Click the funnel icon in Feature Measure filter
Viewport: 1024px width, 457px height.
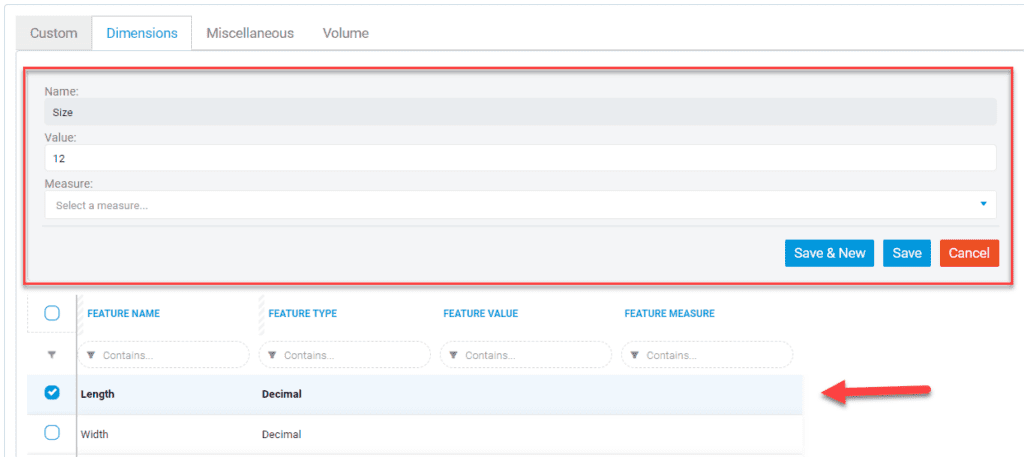pyautogui.click(x=635, y=355)
